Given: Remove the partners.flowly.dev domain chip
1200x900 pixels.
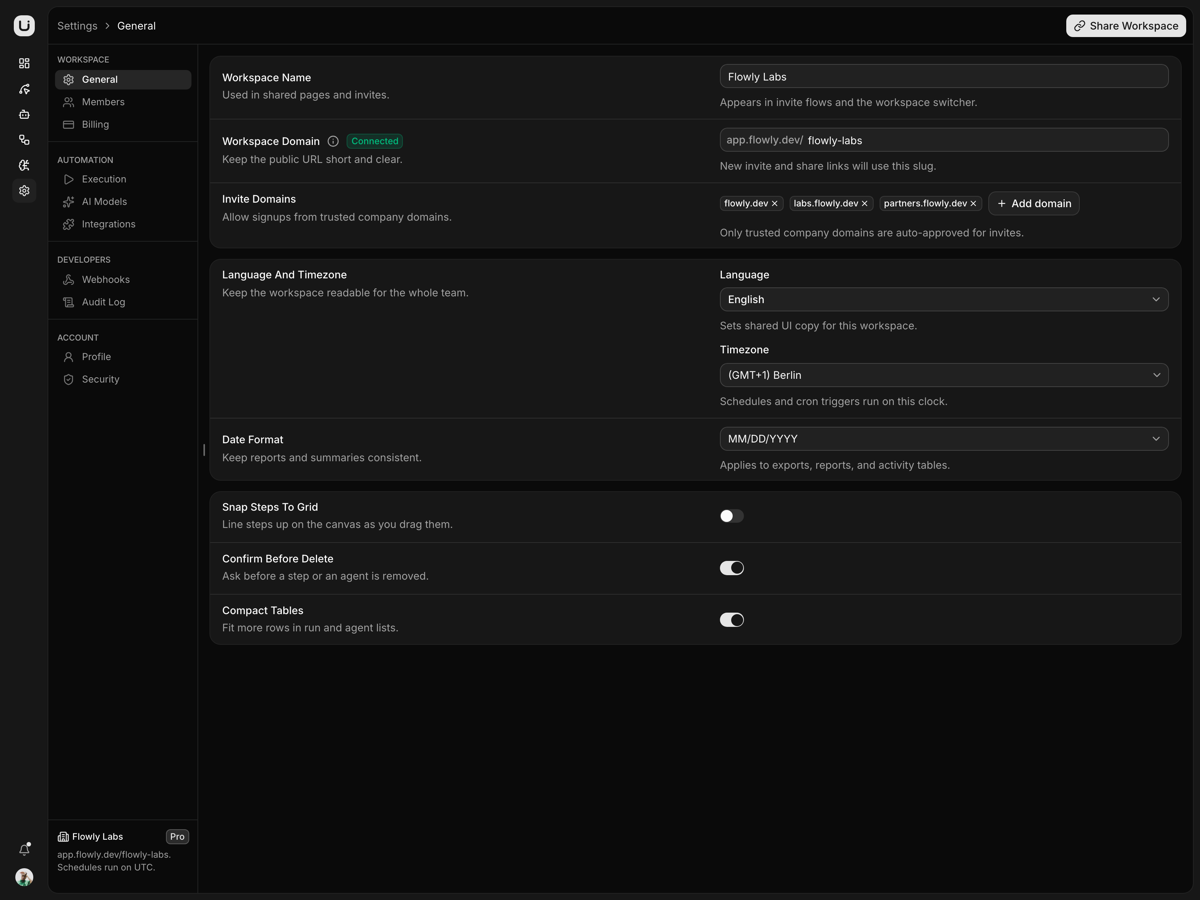Looking at the screenshot, I should 973,204.
